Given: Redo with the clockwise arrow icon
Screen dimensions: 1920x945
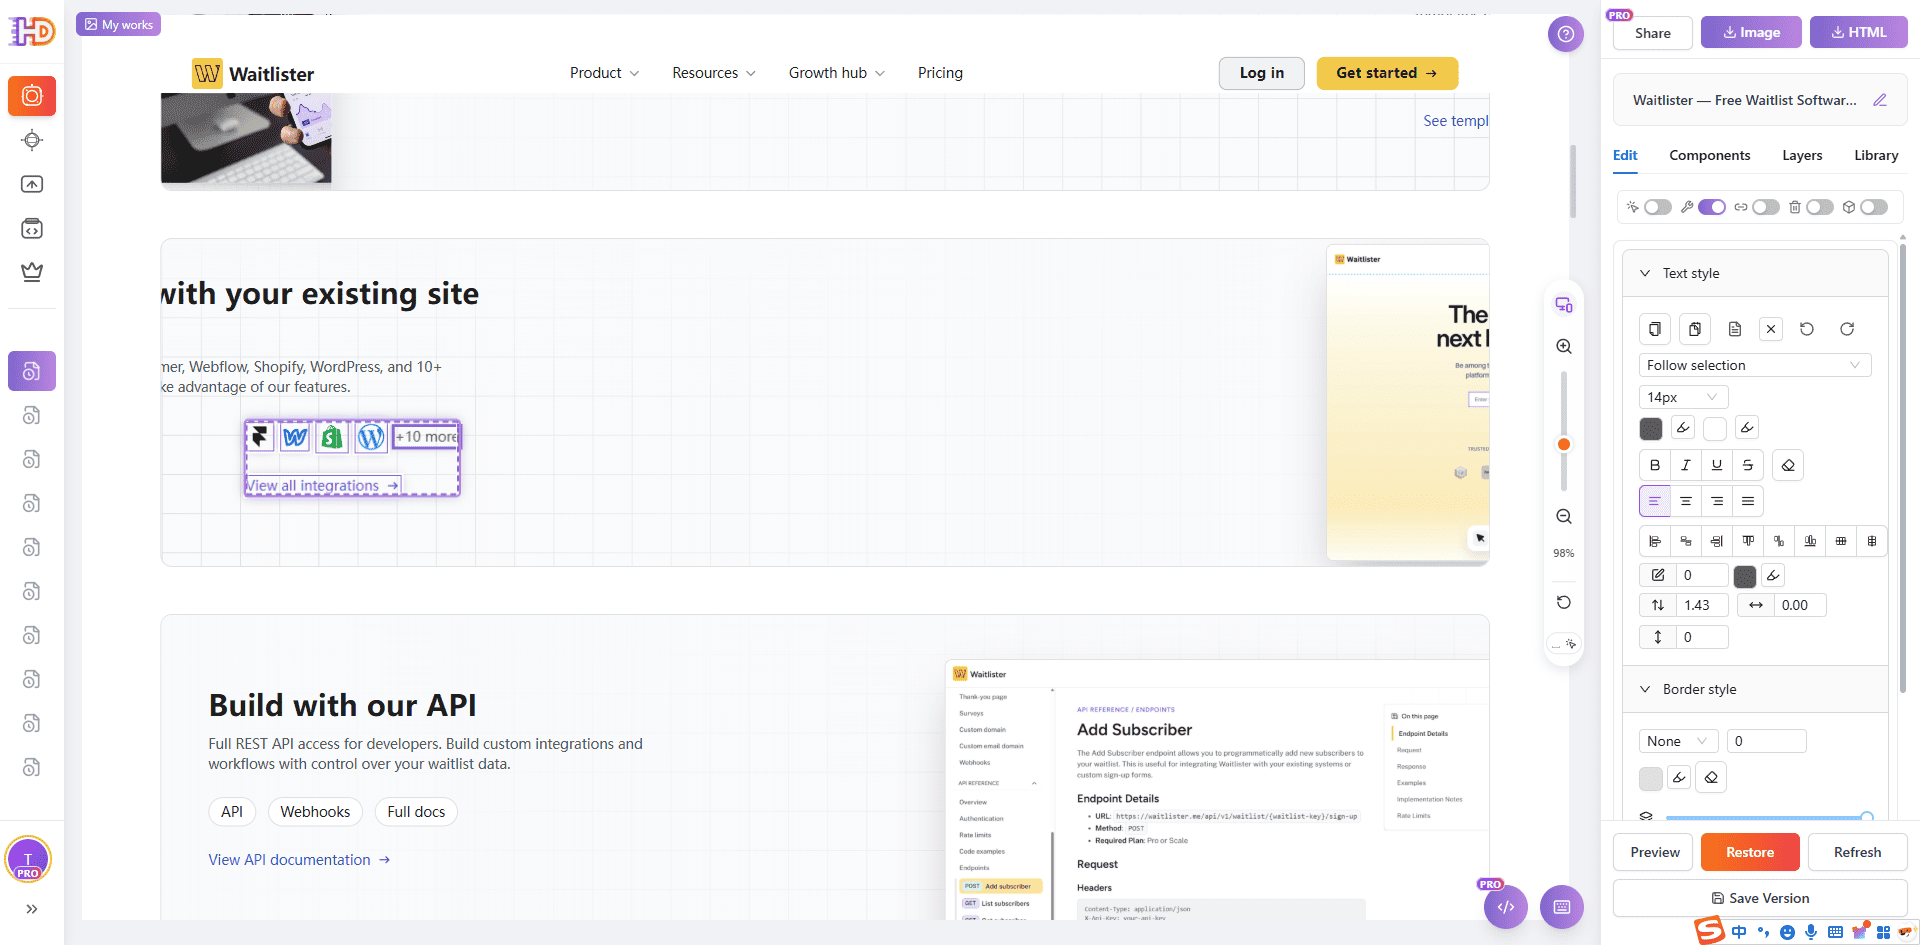Looking at the screenshot, I should [x=1847, y=329].
